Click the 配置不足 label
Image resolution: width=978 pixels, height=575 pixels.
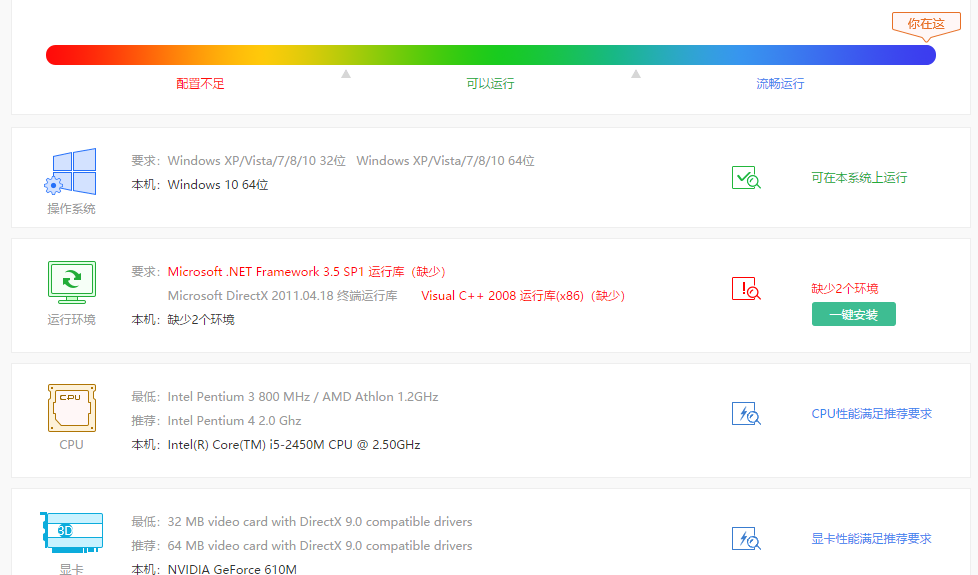click(200, 84)
